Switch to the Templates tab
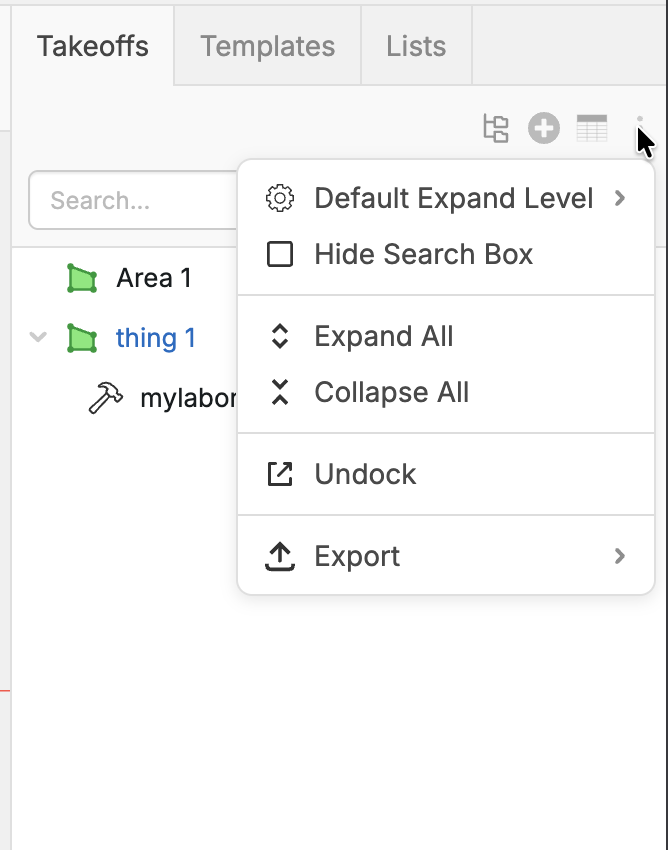 point(267,46)
